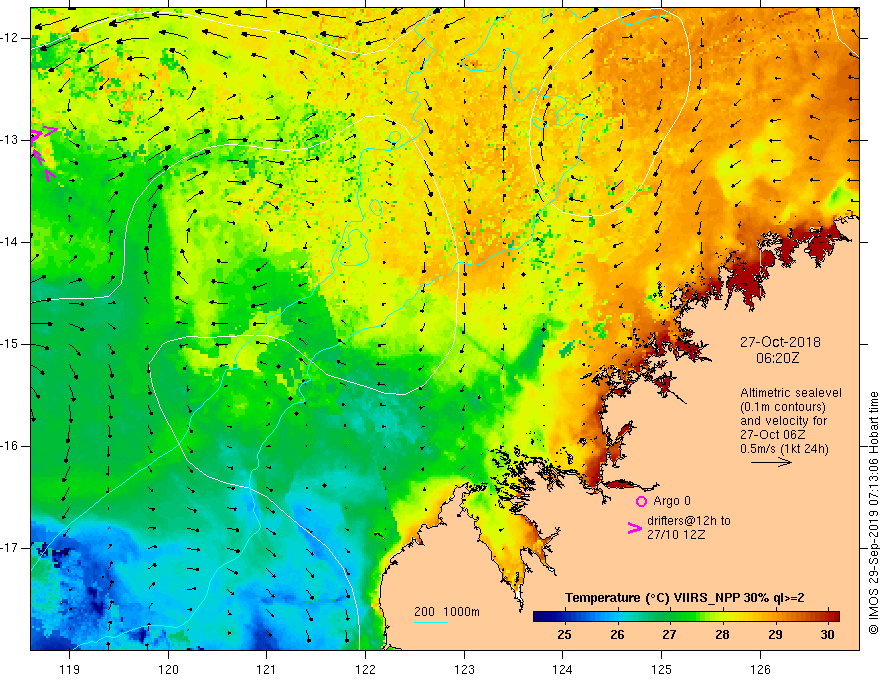Click the '(0.1m contours)' caption line
The width and height of the screenshot is (880, 680).
click(783, 407)
